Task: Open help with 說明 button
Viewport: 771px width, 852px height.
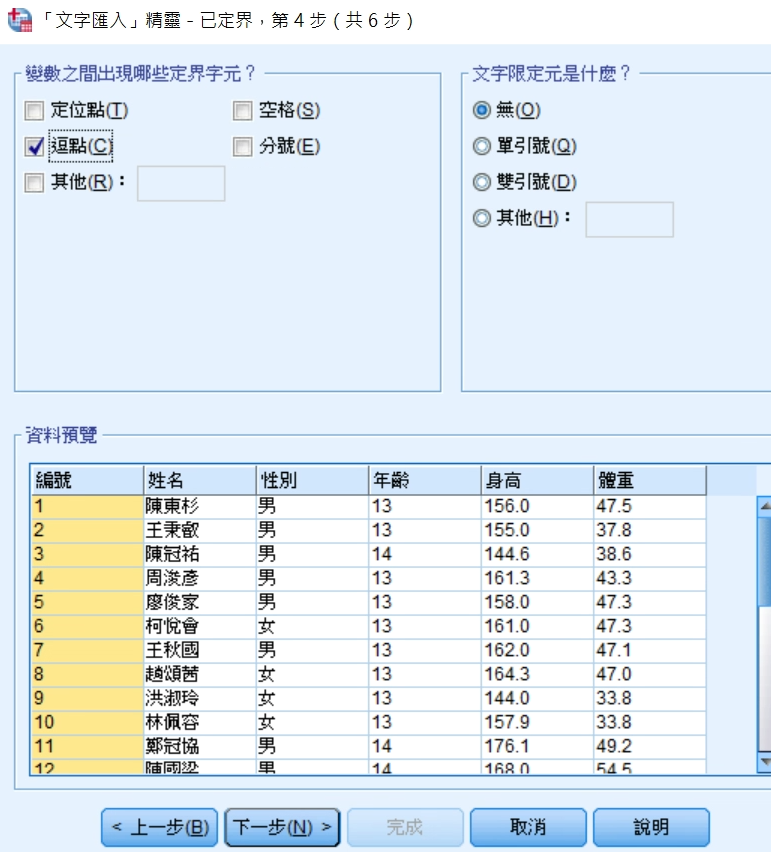Action: tap(651, 828)
